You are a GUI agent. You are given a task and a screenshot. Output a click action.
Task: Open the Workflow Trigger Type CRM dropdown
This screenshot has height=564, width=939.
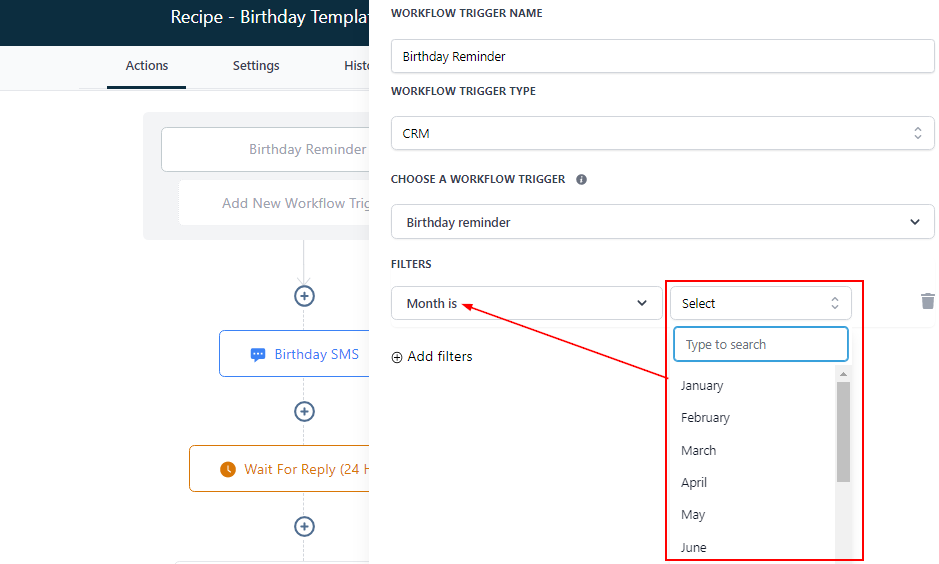click(x=662, y=133)
